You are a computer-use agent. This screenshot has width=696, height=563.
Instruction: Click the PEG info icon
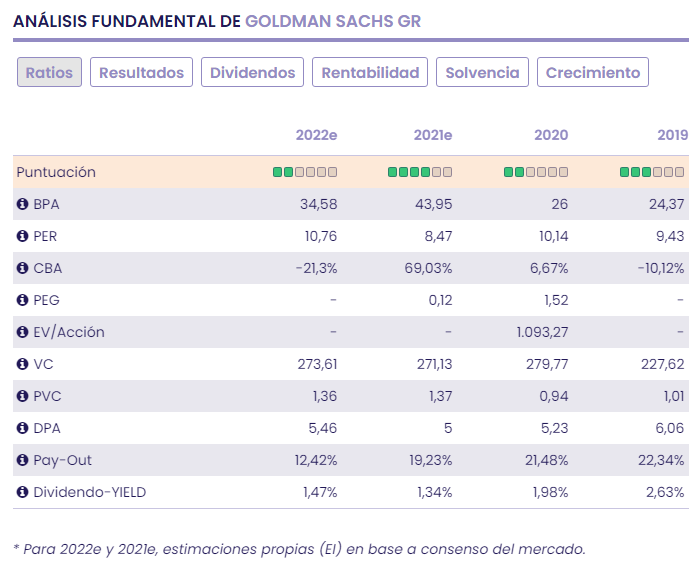click(x=22, y=300)
